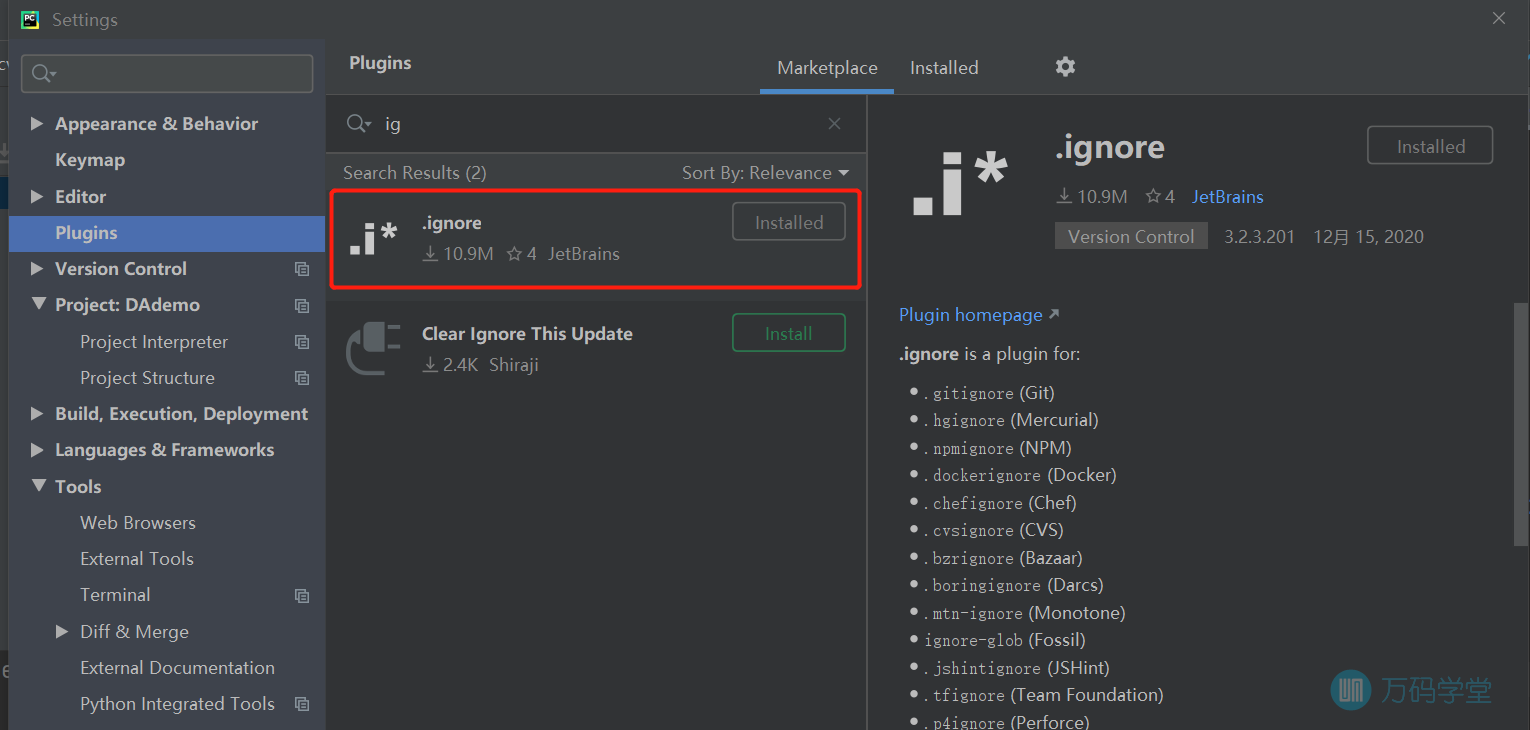1530x730 pixels.
Task: Click the large .ignore logo in details
Action: click(960, 184)
